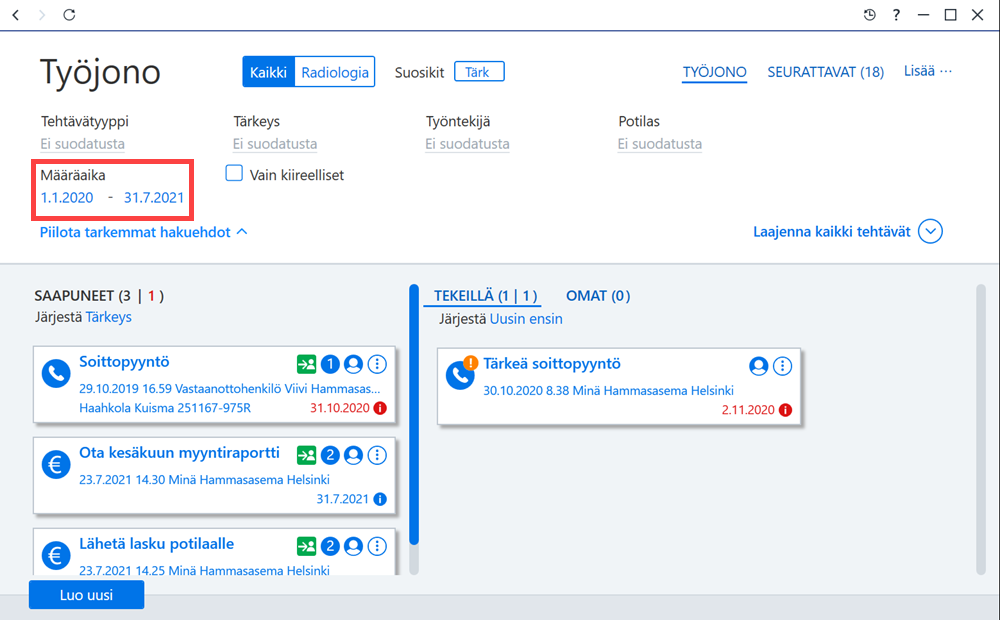
Task: Open the Potilas filter field
Action: (660, 144)
